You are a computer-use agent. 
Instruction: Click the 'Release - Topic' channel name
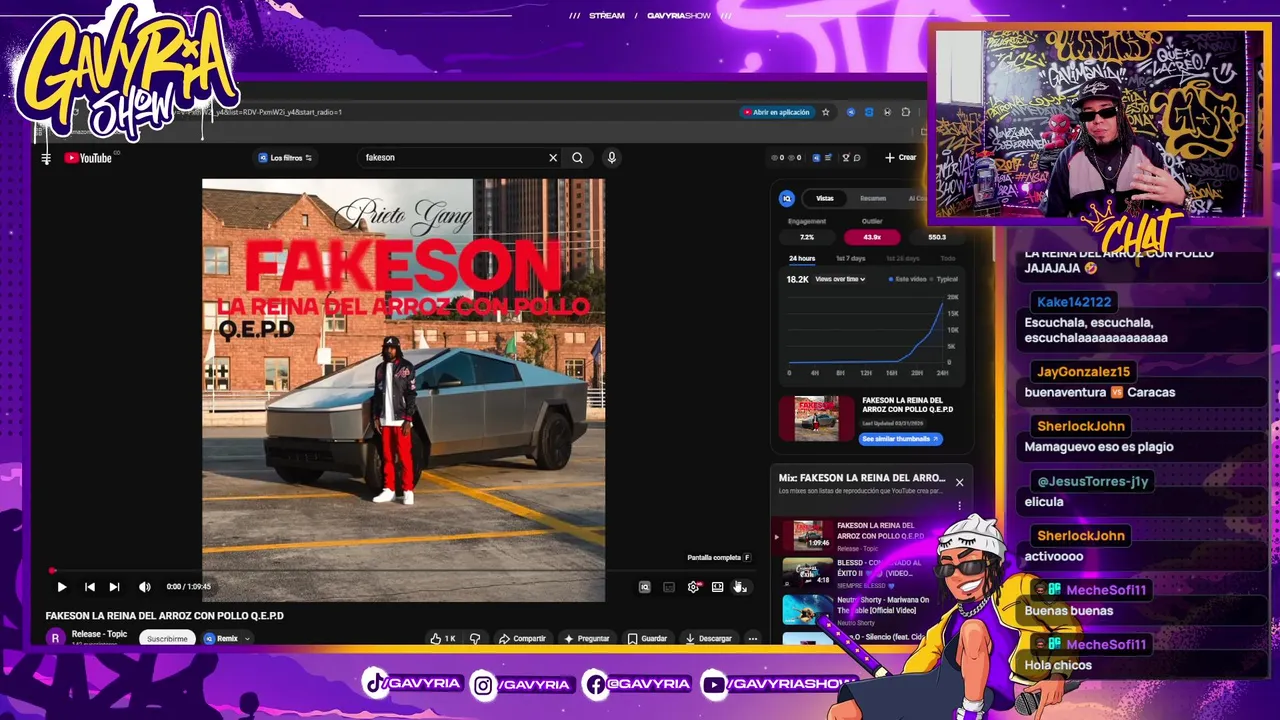[99, 634]
